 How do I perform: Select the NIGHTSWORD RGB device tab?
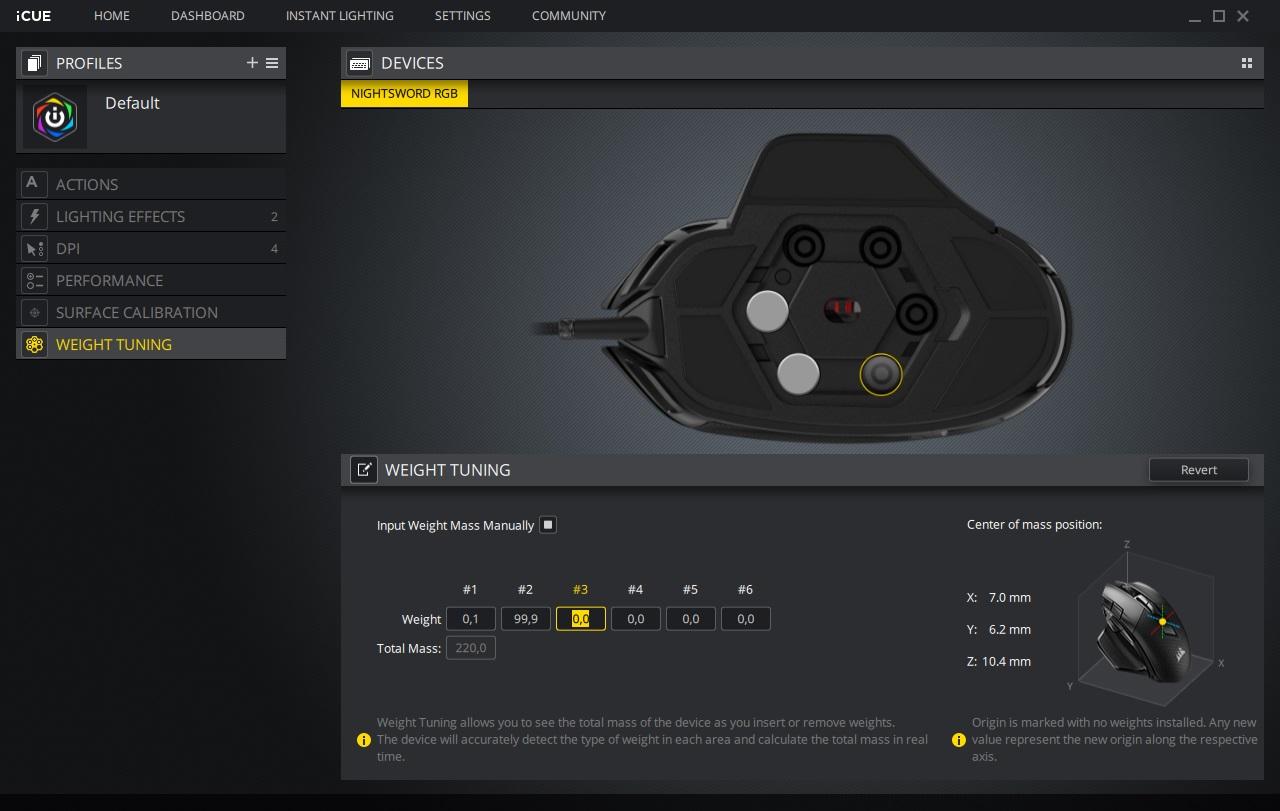point(404,94)
